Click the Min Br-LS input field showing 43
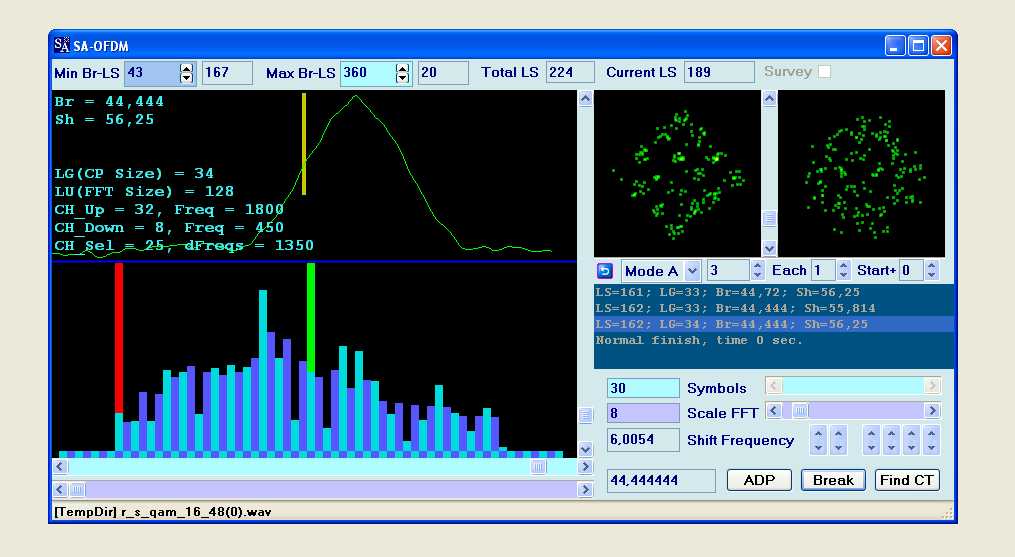 pos(151,73)
